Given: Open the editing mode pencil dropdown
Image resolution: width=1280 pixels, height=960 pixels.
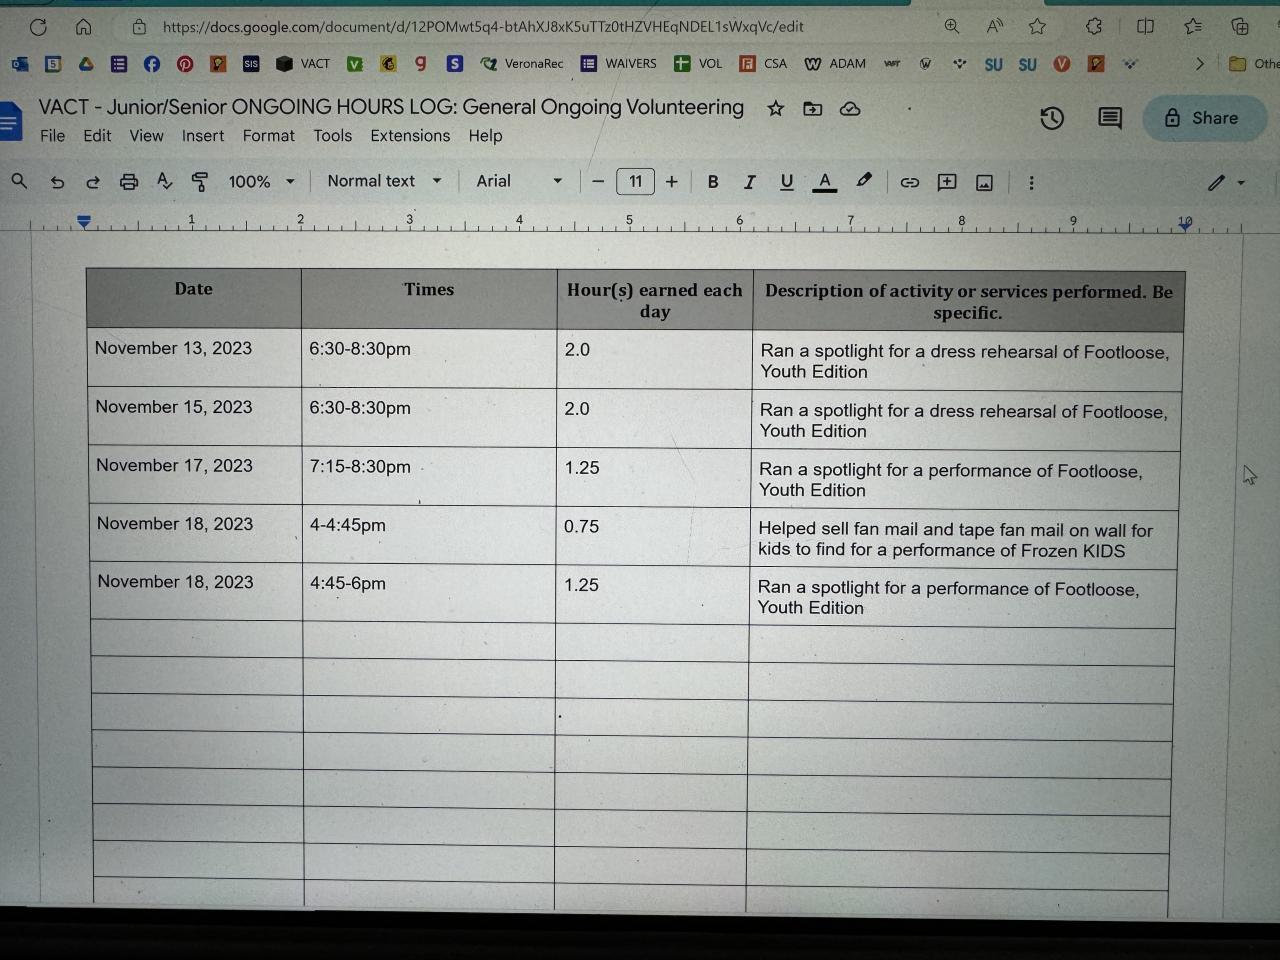Looking at the screenshot, I should 1226,183.
